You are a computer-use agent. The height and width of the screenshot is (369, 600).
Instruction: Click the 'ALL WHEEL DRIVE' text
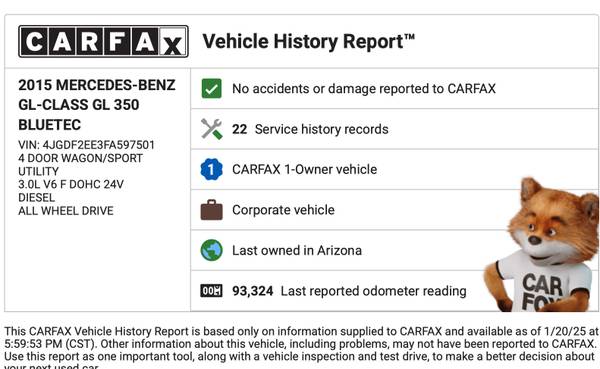coord(66,211)
